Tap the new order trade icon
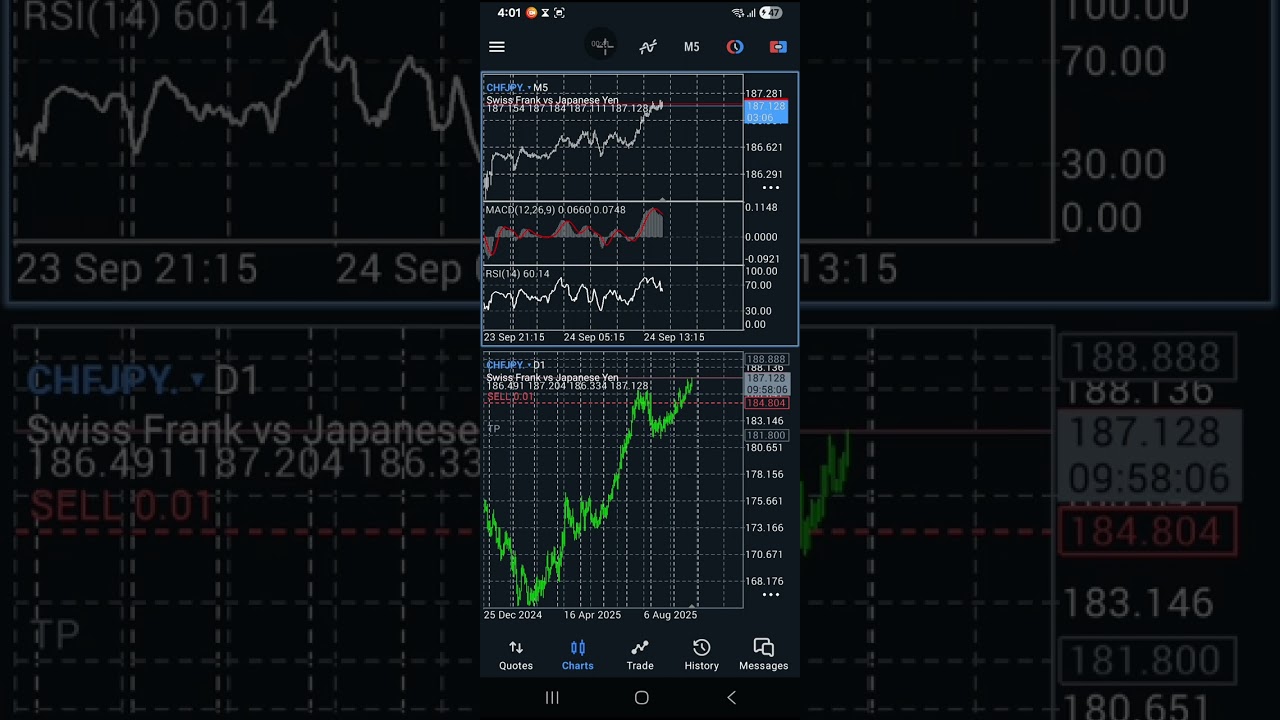 point(777,47)
